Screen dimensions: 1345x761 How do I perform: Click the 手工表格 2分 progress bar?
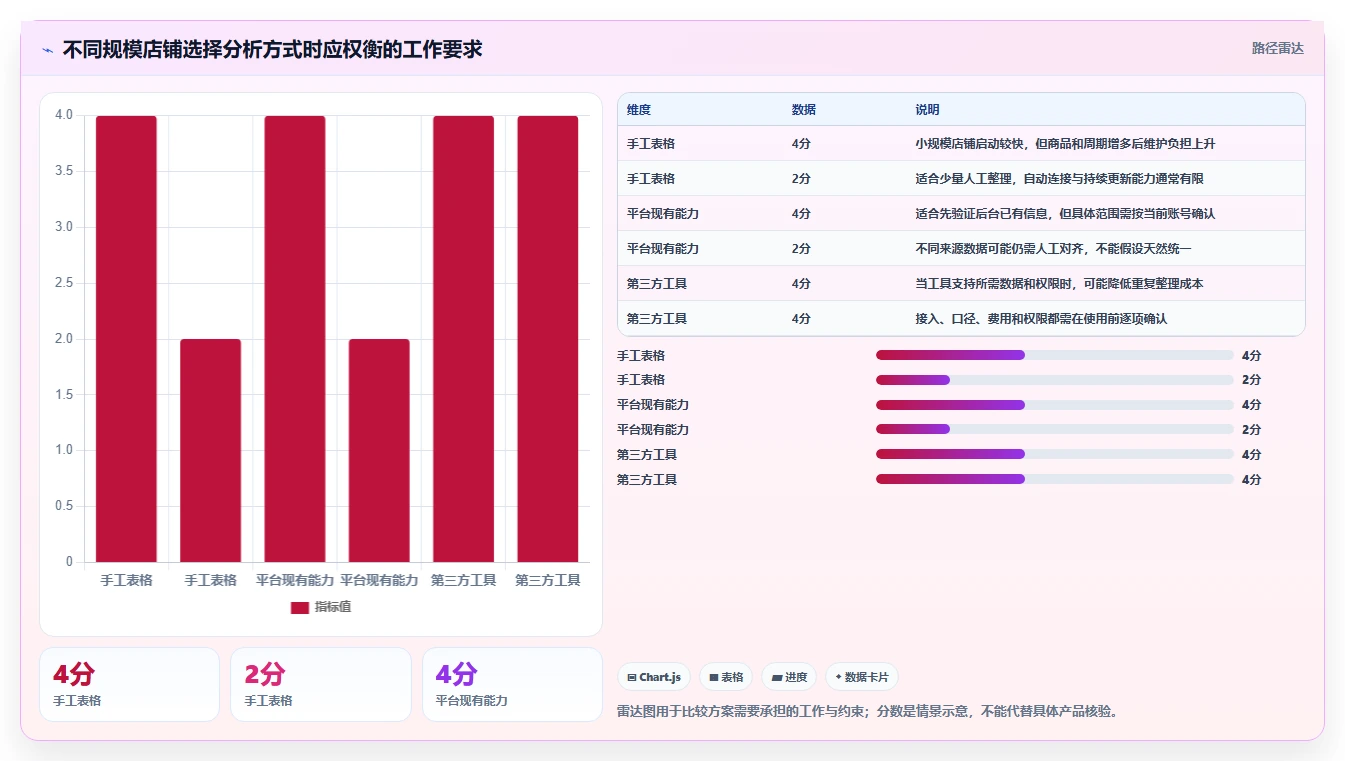[x=1054, y=380]
